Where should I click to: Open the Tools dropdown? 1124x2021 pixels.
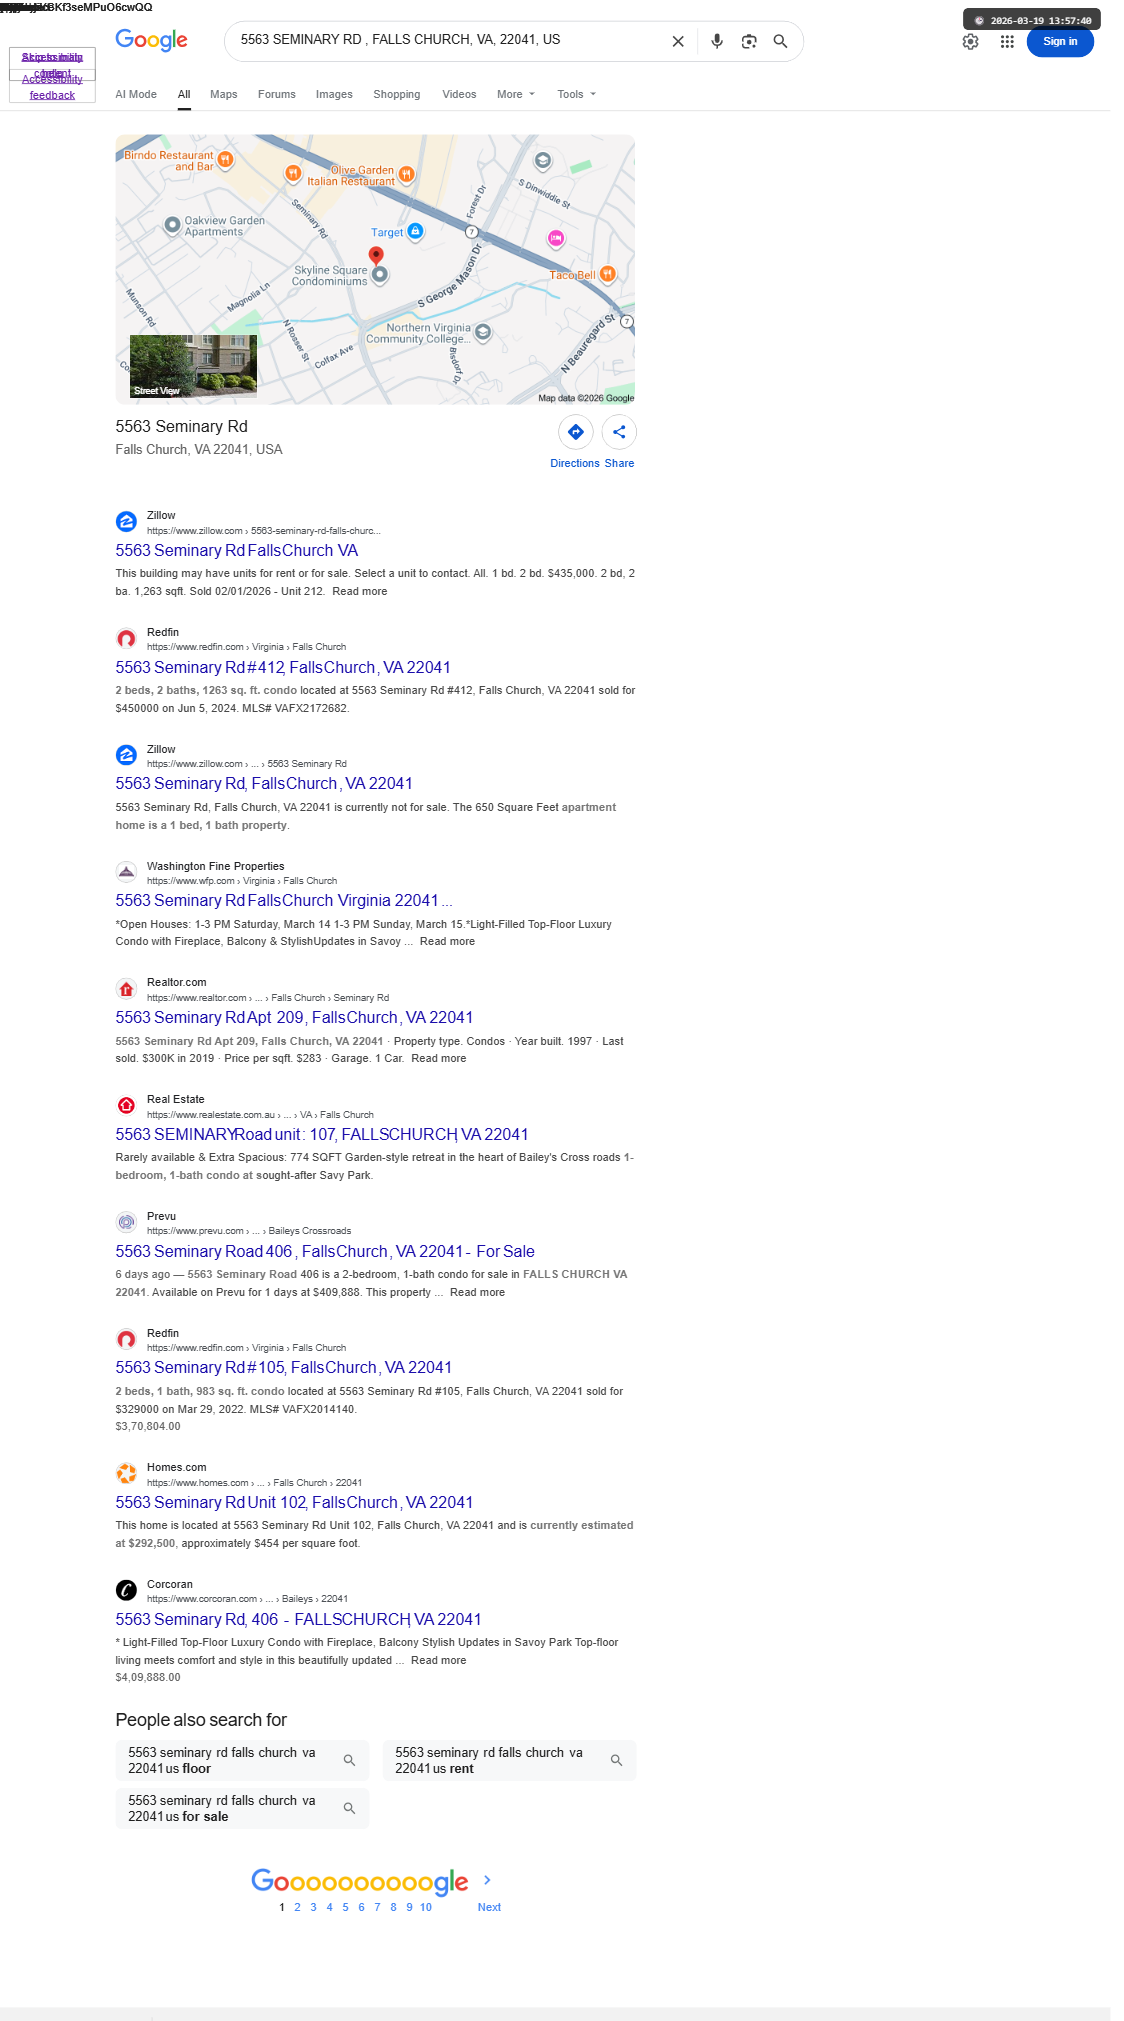pyautogui.click(x=577, y=94)
